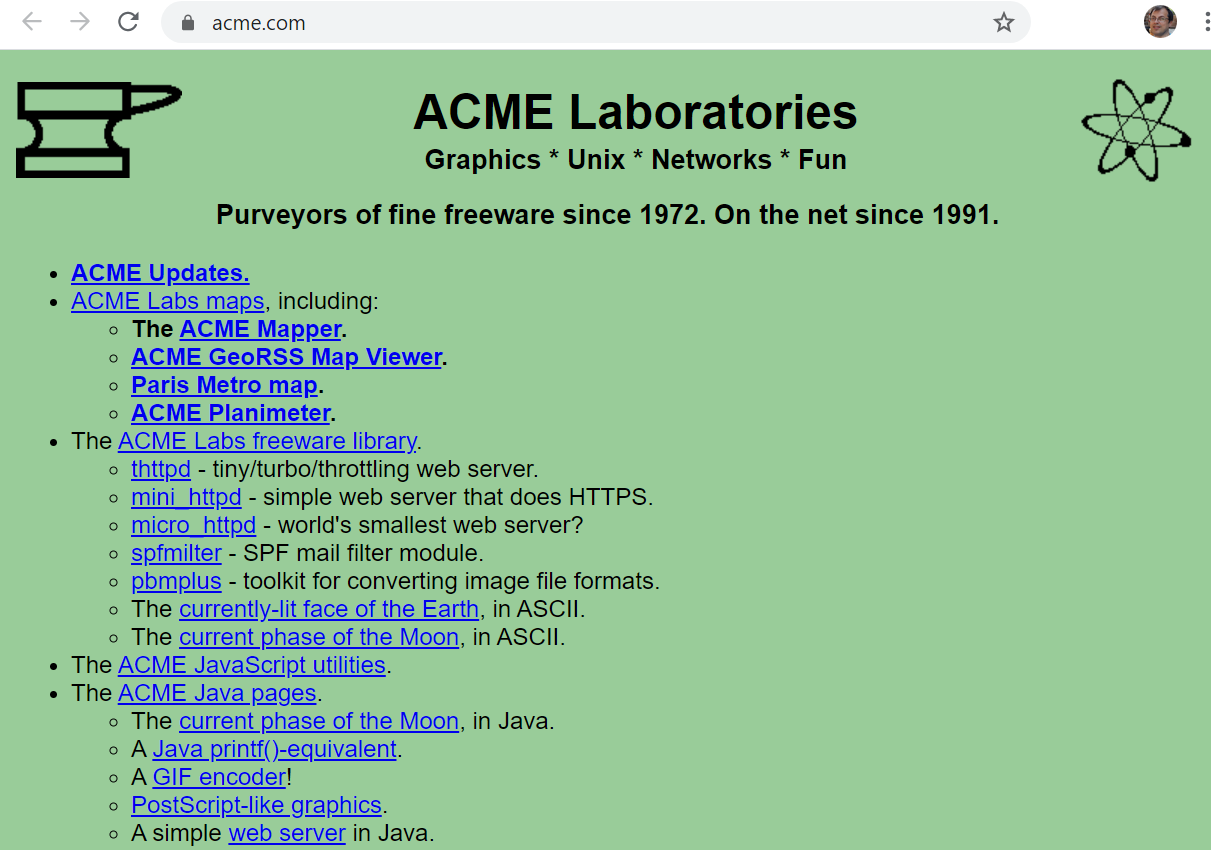
Task: Open the PostScript-like graphics link
Action: pos(256,805)
